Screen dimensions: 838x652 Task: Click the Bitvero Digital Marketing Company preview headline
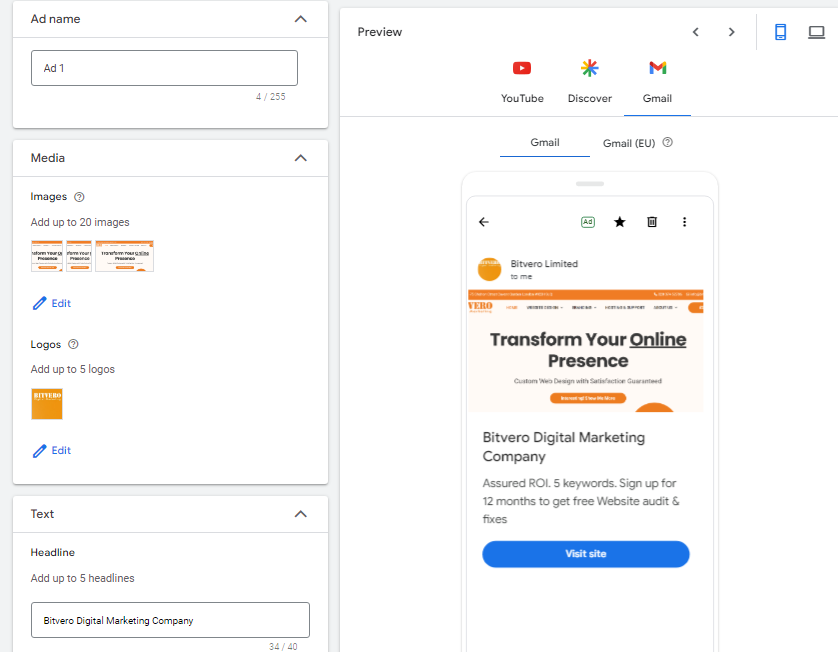pos(563,447)
